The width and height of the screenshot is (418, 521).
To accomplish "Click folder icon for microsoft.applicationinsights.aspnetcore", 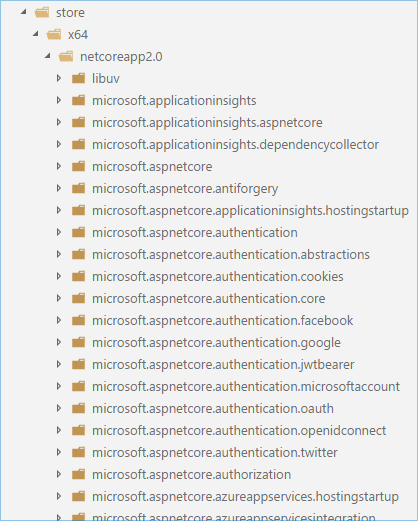I will (x=79, y=122).
